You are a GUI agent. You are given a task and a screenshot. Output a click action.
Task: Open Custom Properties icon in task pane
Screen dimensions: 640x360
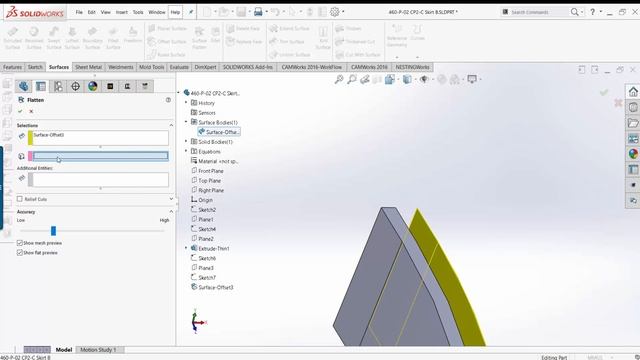point(633,169)
